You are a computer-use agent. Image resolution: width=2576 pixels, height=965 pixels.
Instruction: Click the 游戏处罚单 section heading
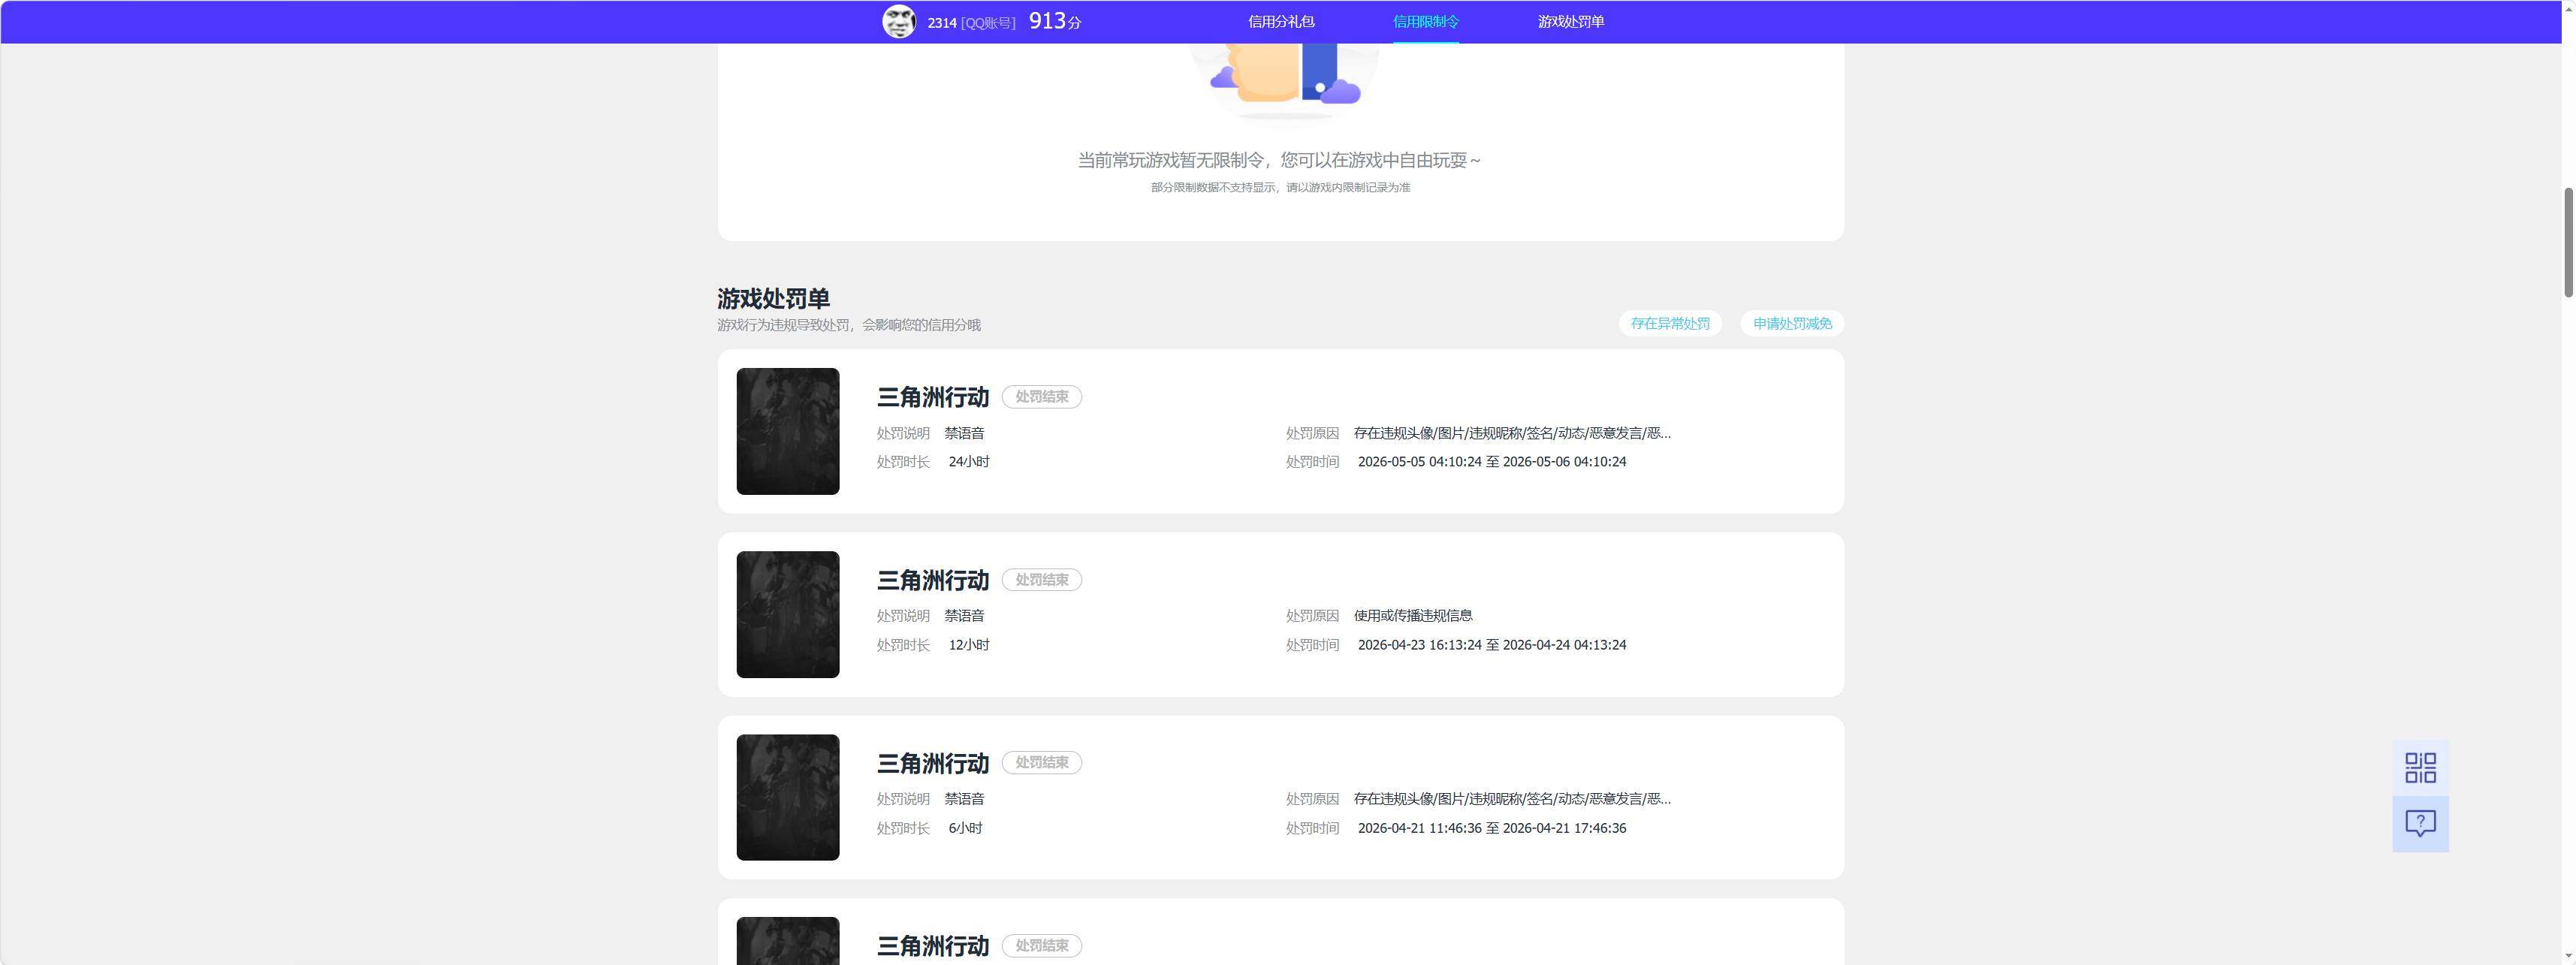coord(773,299)
